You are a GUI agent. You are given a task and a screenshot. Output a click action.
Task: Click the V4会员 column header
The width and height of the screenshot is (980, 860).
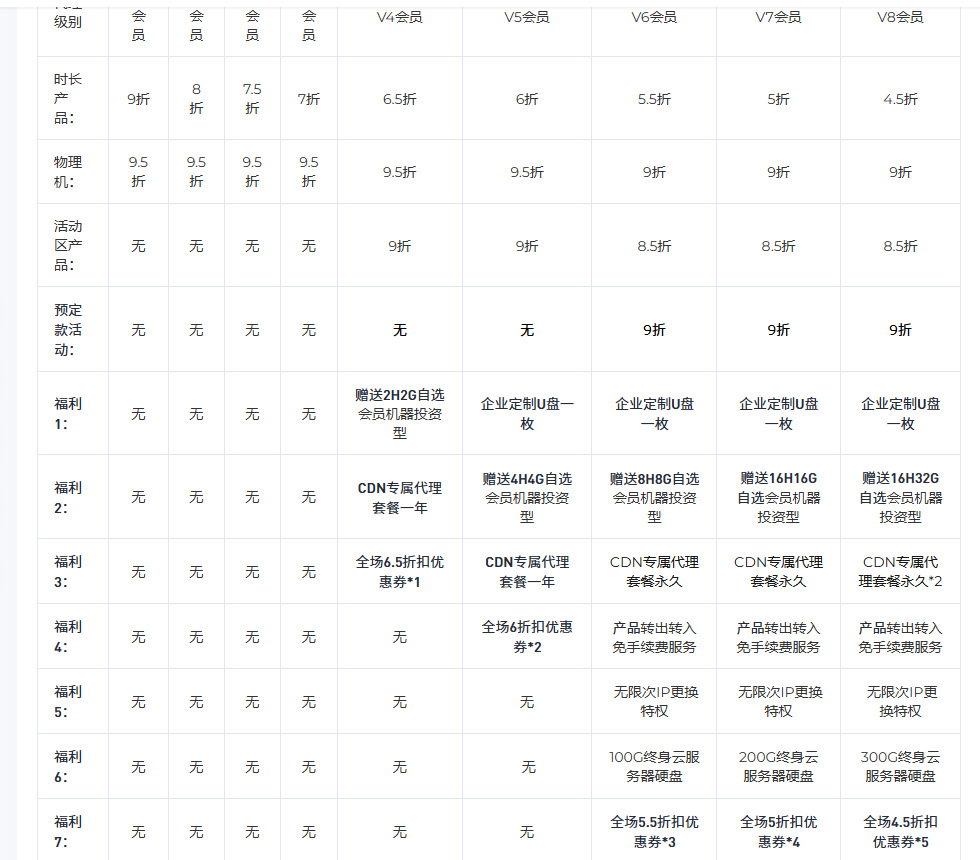(x=400, y=17)
